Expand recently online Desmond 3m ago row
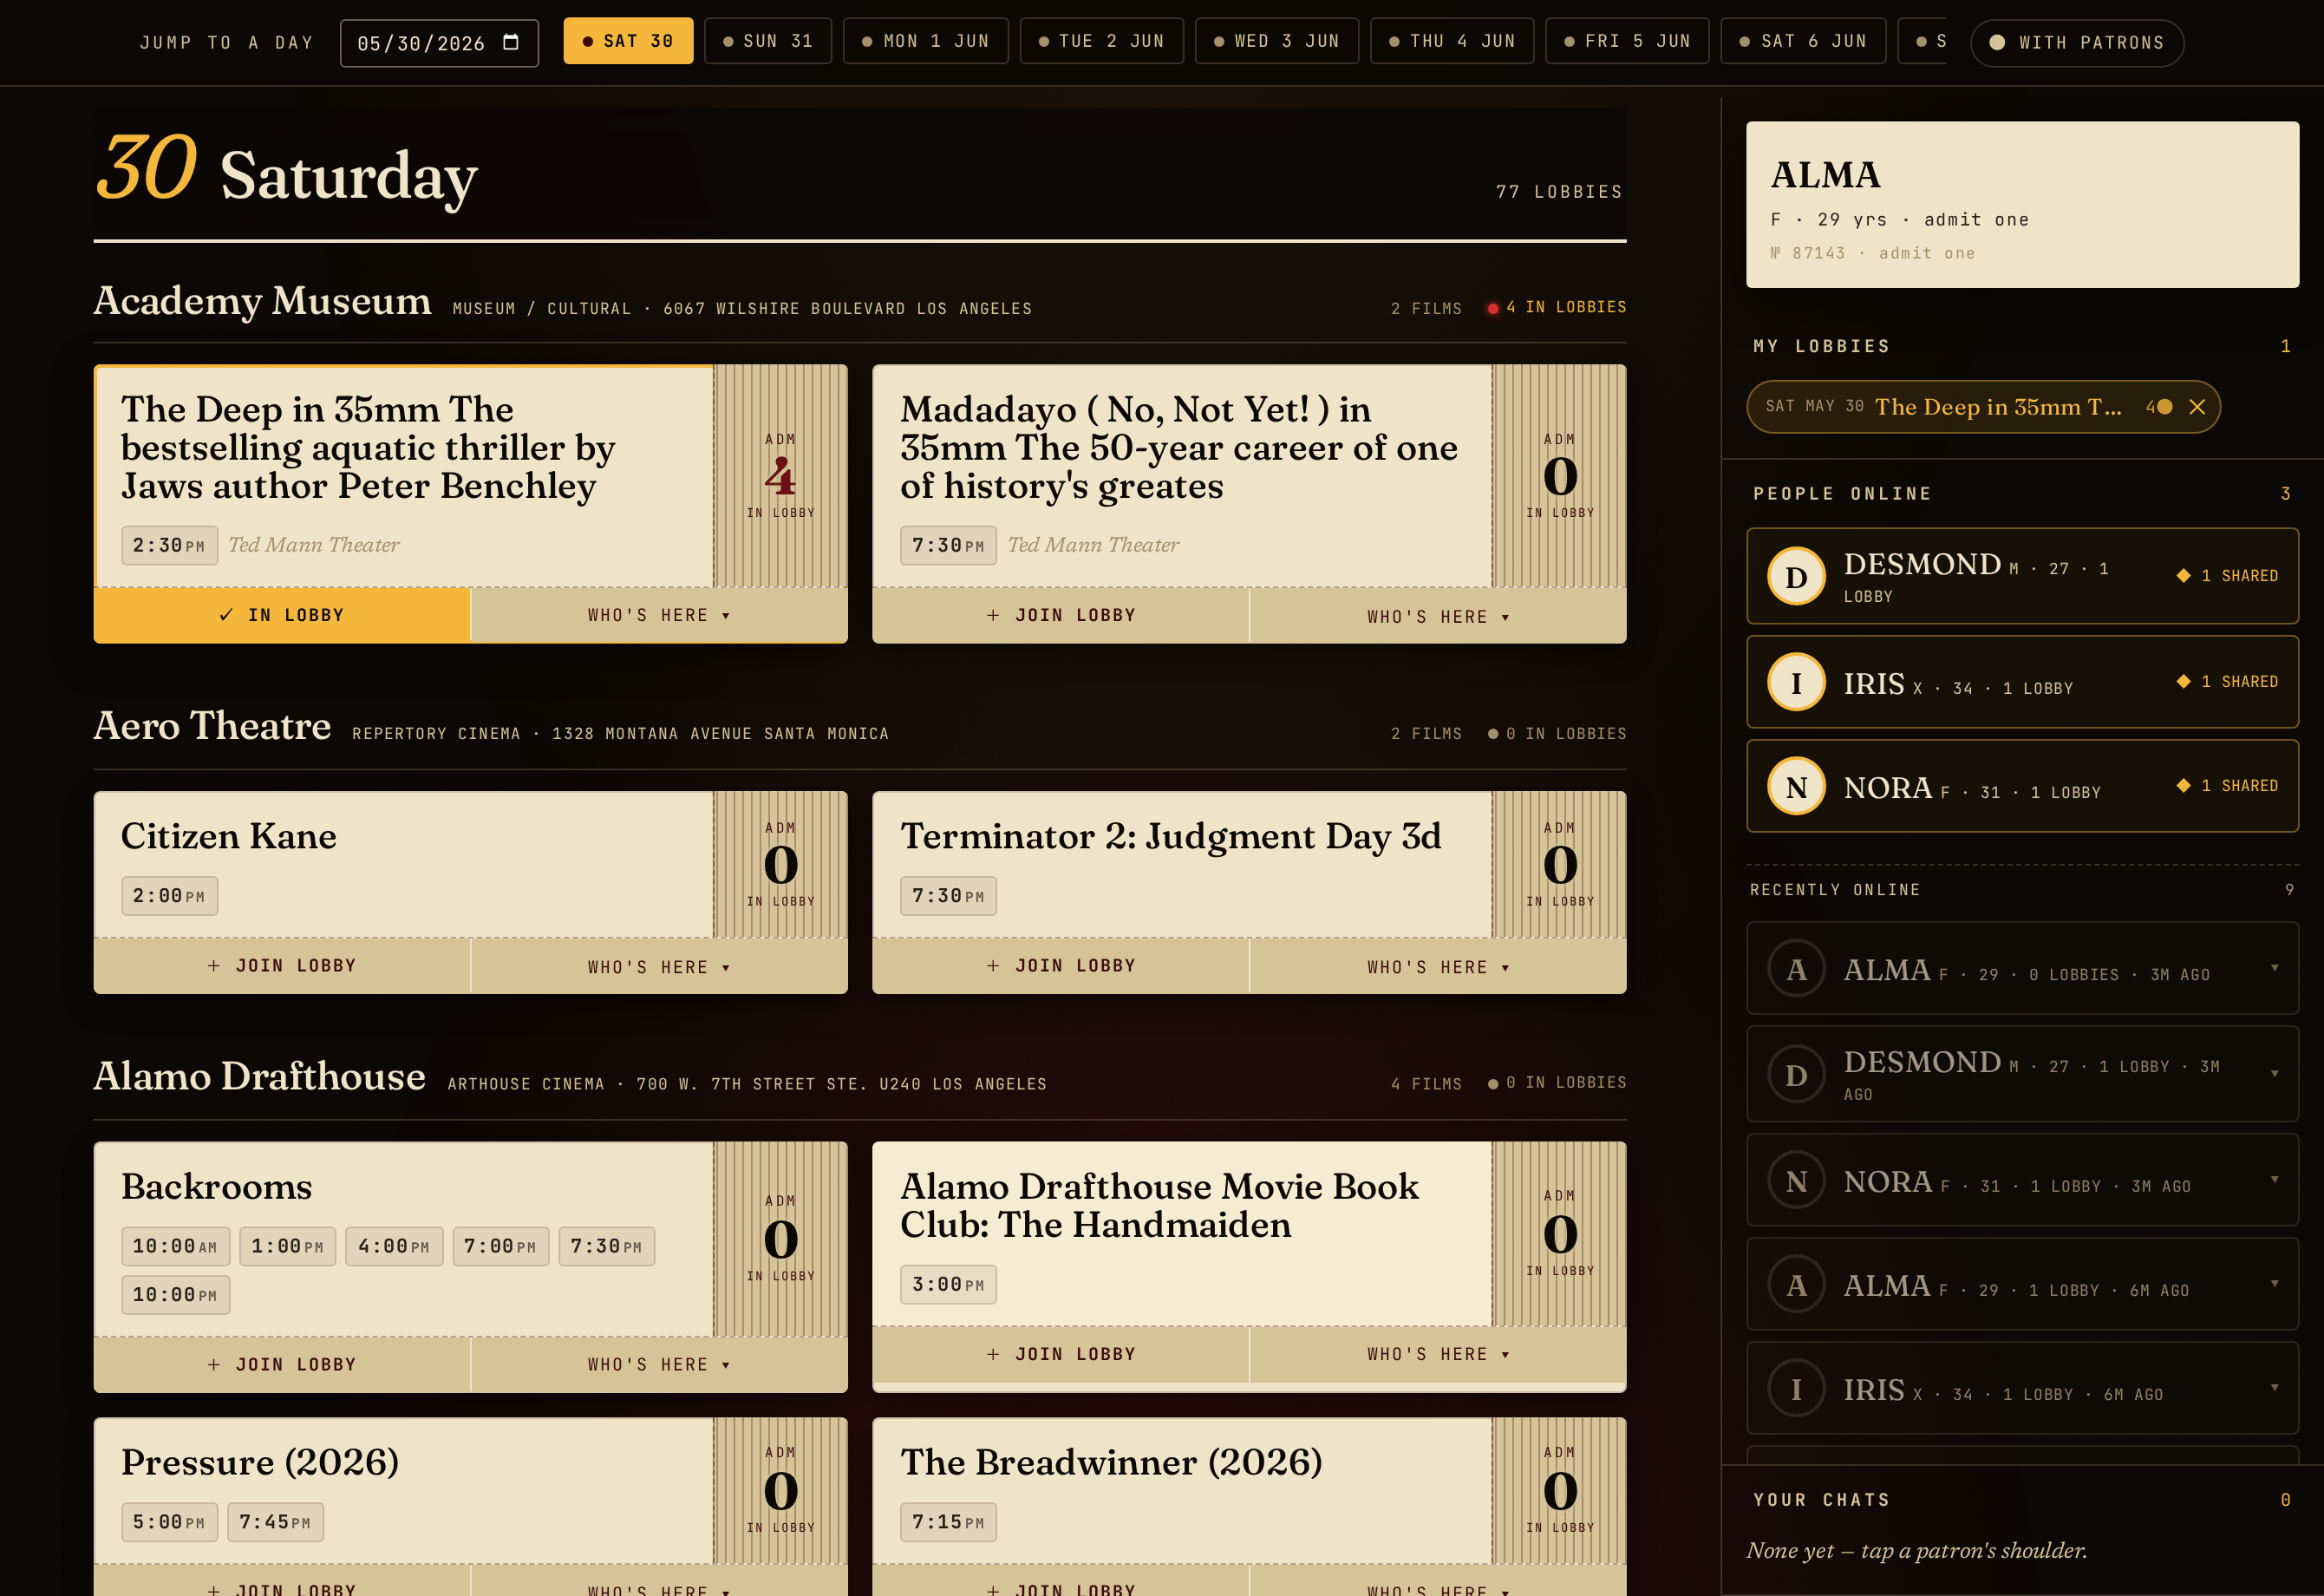 2022,1074
